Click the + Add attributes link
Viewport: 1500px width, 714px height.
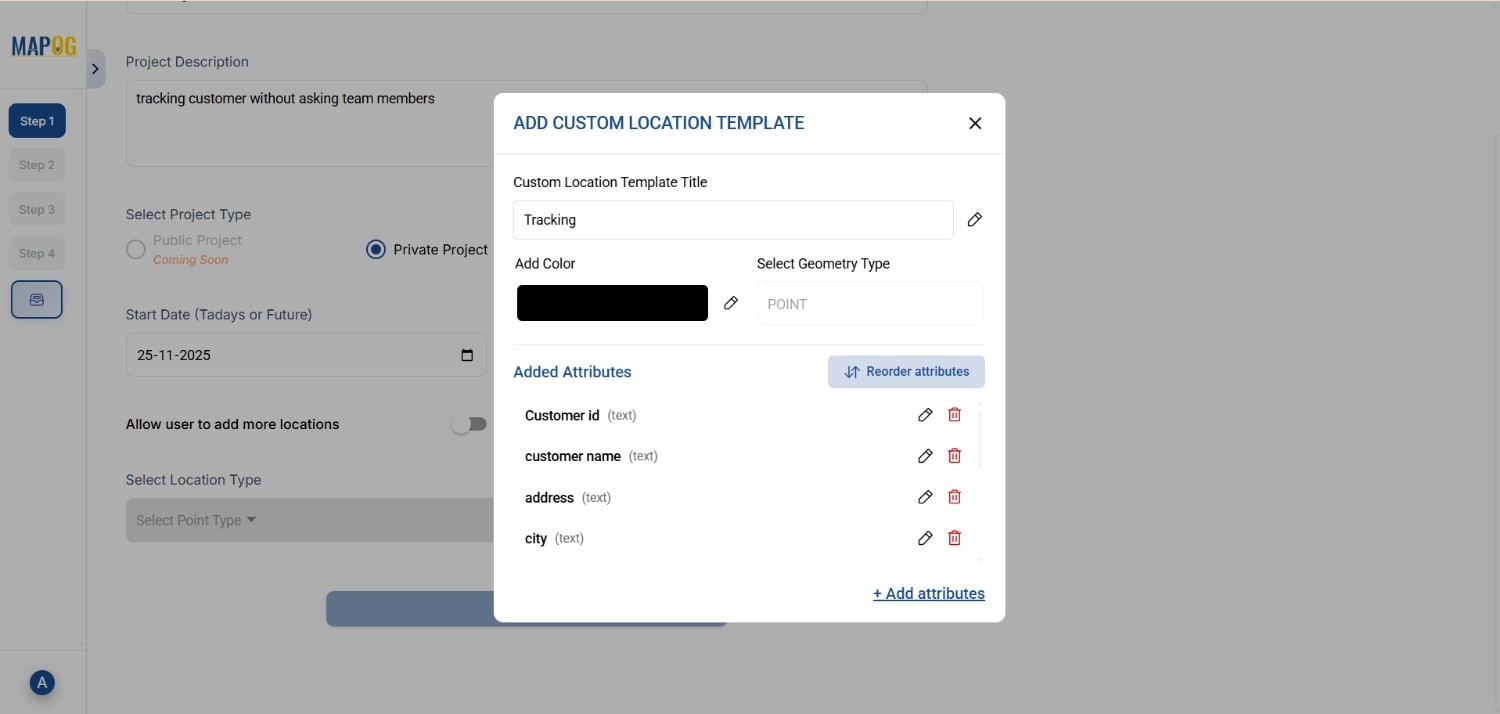(928, 592)
